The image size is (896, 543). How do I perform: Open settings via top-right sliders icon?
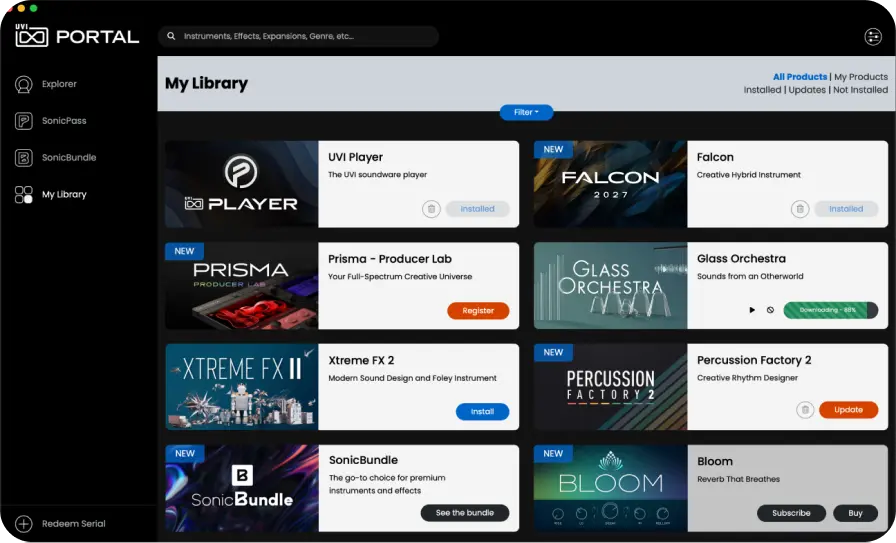[873, 37]
